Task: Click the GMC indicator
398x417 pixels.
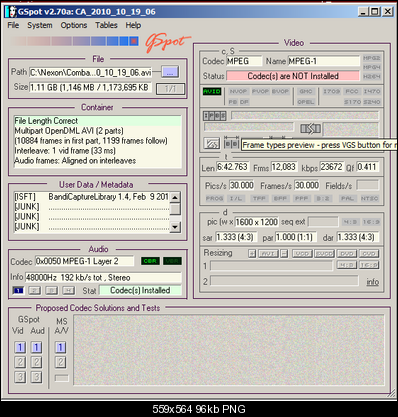Action: click(x=306, y=91)
